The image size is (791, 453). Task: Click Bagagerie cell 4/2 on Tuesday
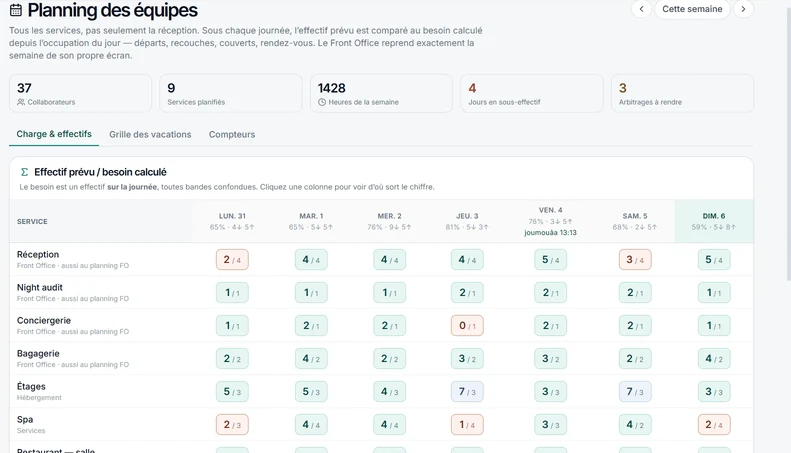pos(311,359)
